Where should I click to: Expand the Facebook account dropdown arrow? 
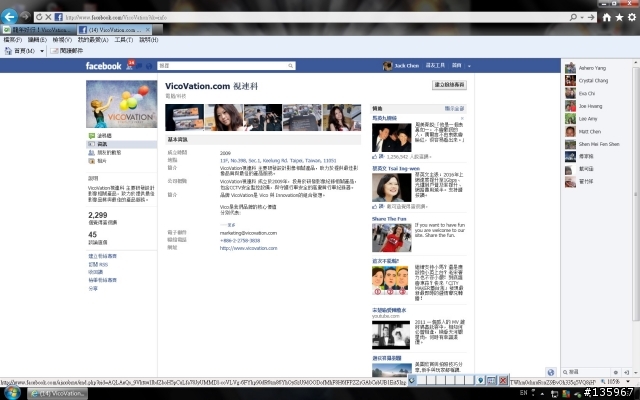[469, 66]
